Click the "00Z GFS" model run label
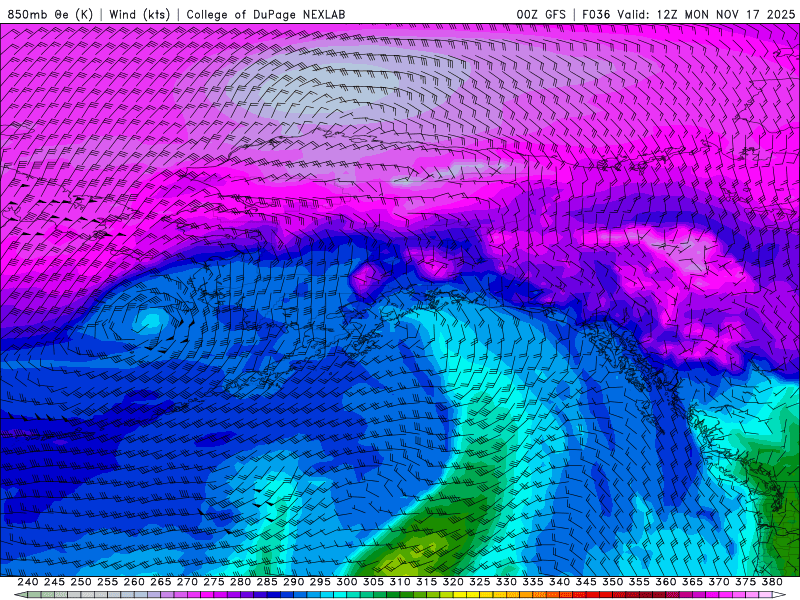Viewport: 800px width, 600px height. click(541, 14)
